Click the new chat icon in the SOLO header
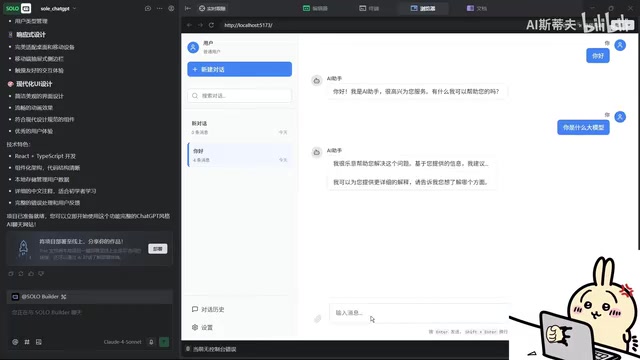Screen dimensions: 640x360 tap(148, 8)
